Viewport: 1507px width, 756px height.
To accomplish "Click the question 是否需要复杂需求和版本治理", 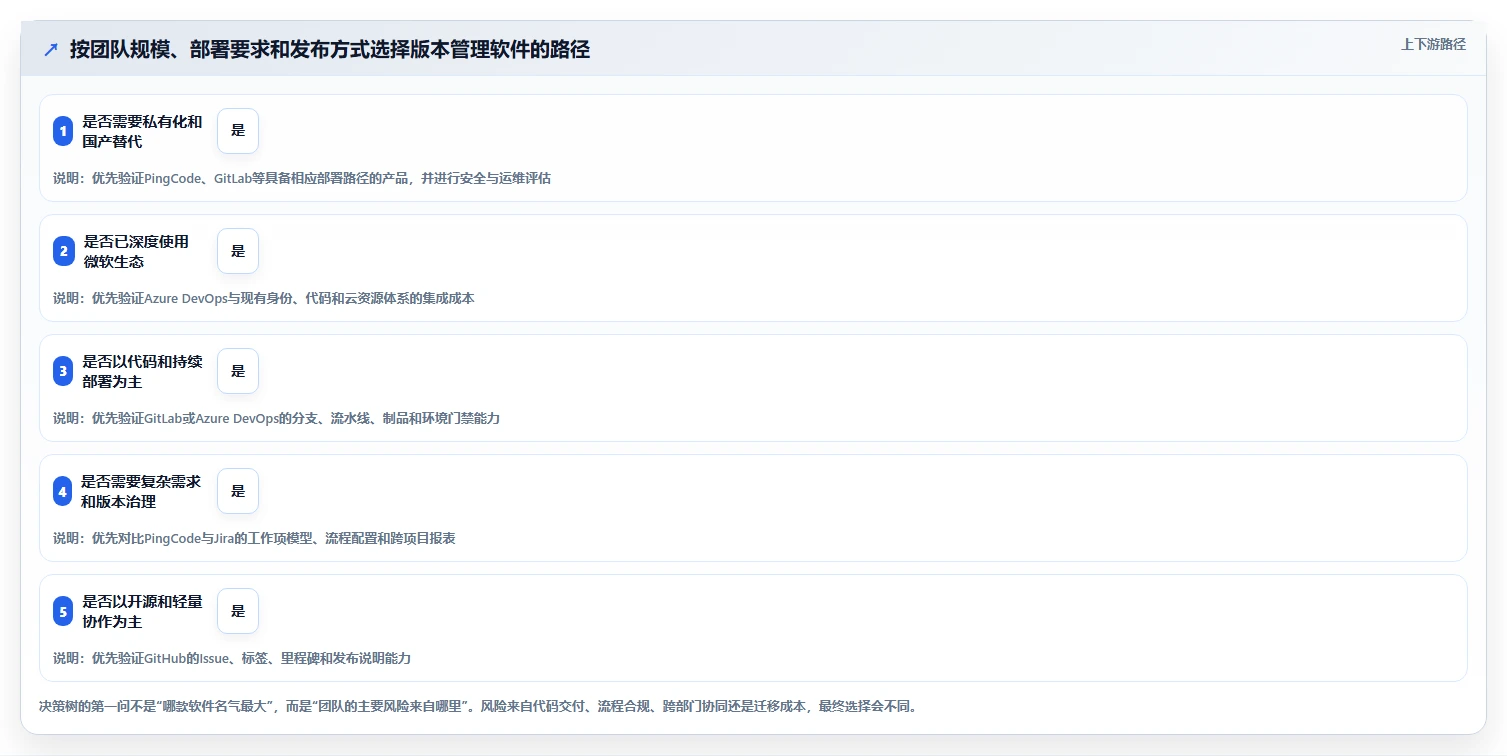I will point(141,491).
